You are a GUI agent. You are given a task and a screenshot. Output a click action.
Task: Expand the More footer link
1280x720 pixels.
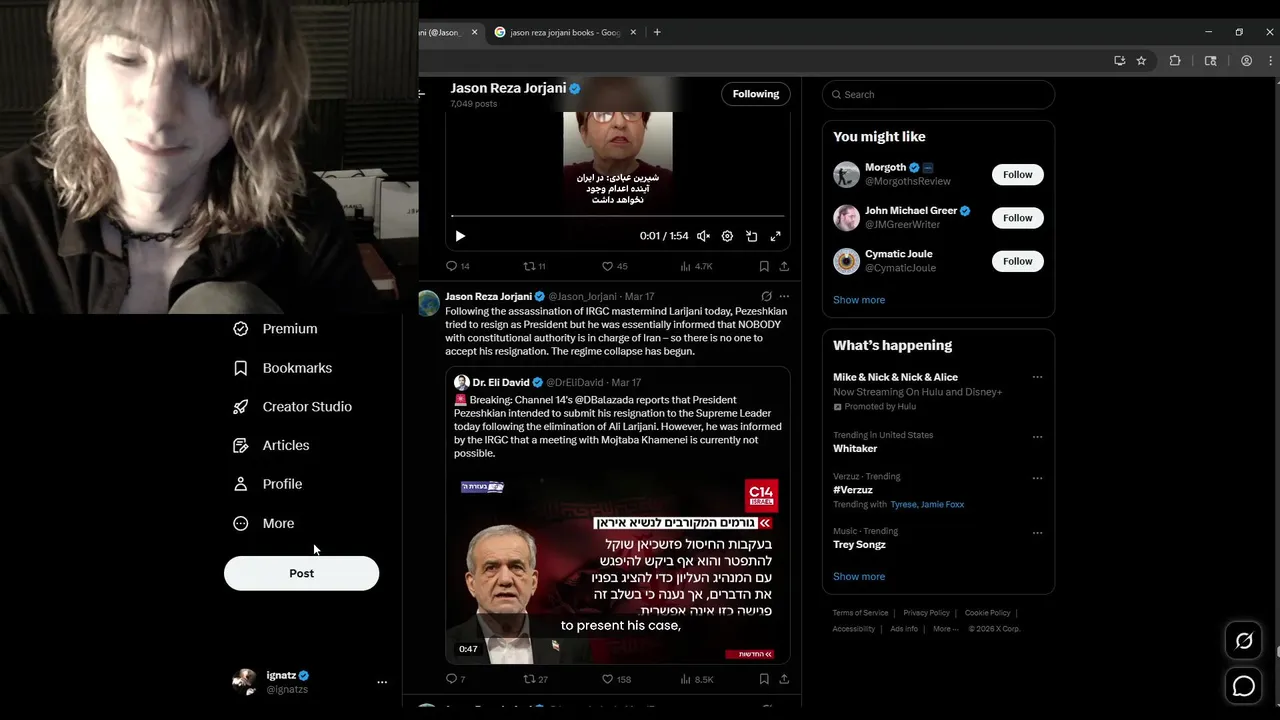945,629
